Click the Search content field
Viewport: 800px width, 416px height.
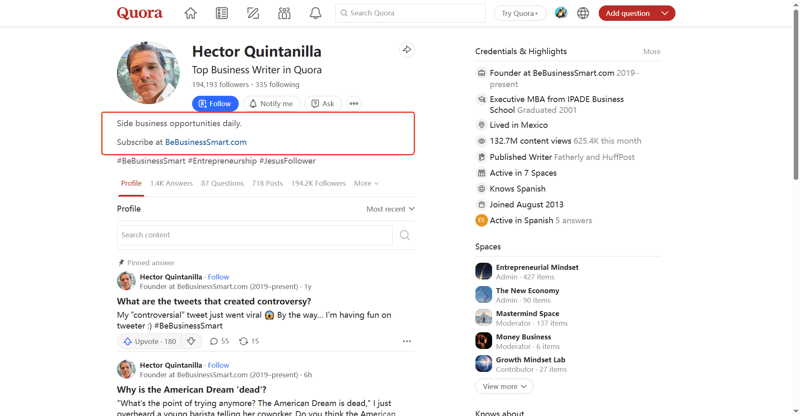click(x=255, y=235)
